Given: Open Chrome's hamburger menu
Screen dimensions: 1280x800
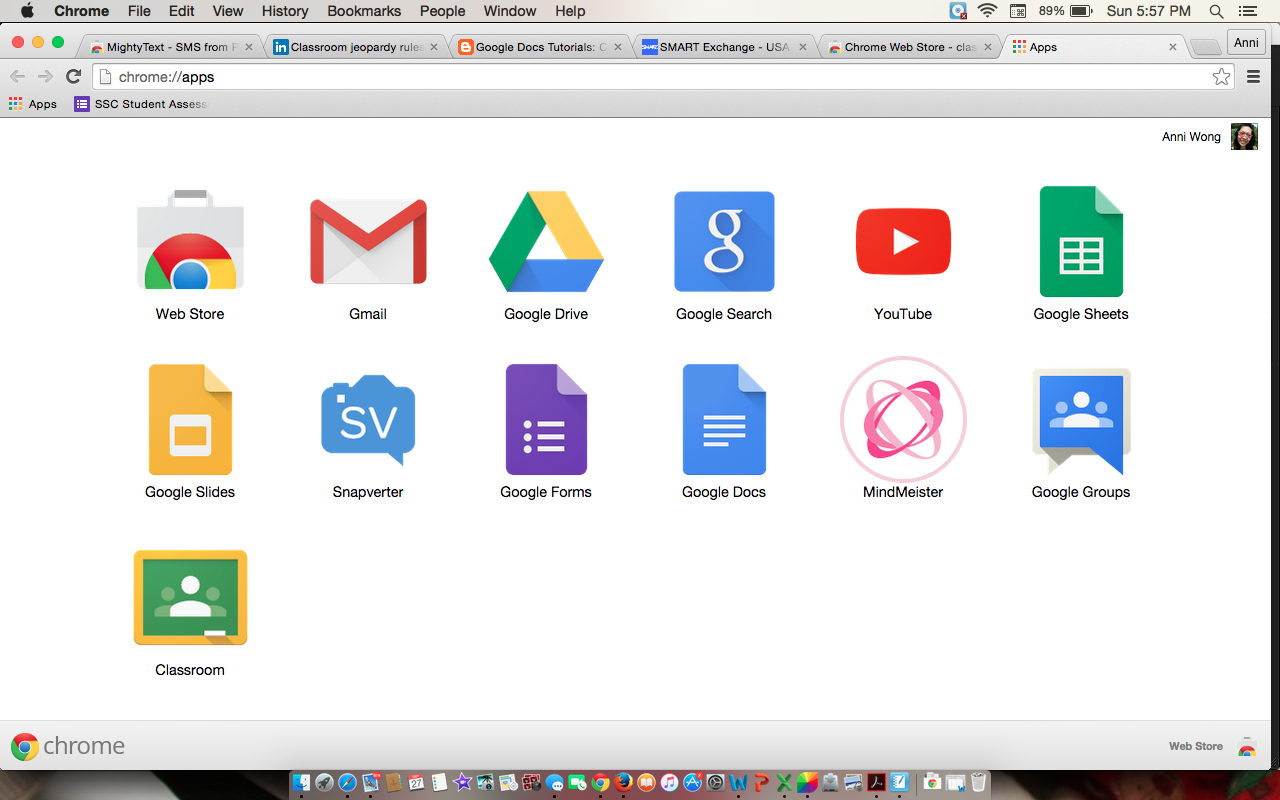Looking at the screenshot, I should (1253, 76).
